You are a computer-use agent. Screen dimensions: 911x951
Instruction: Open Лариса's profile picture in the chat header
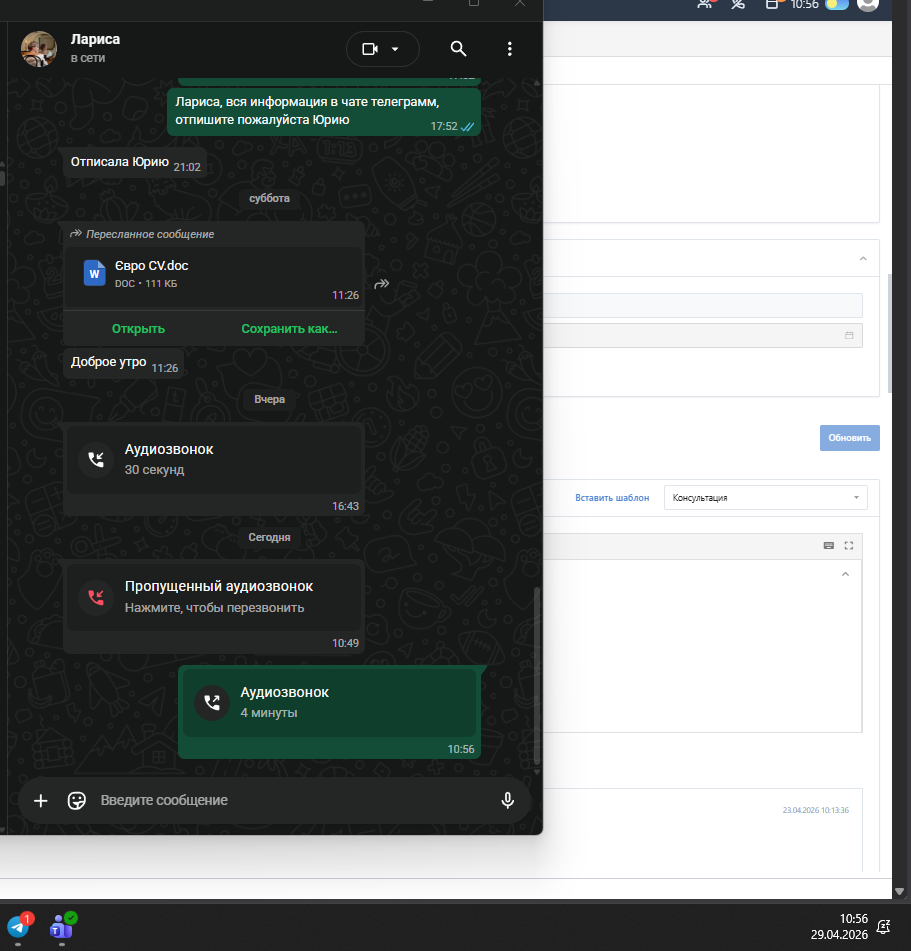point(39,49)
